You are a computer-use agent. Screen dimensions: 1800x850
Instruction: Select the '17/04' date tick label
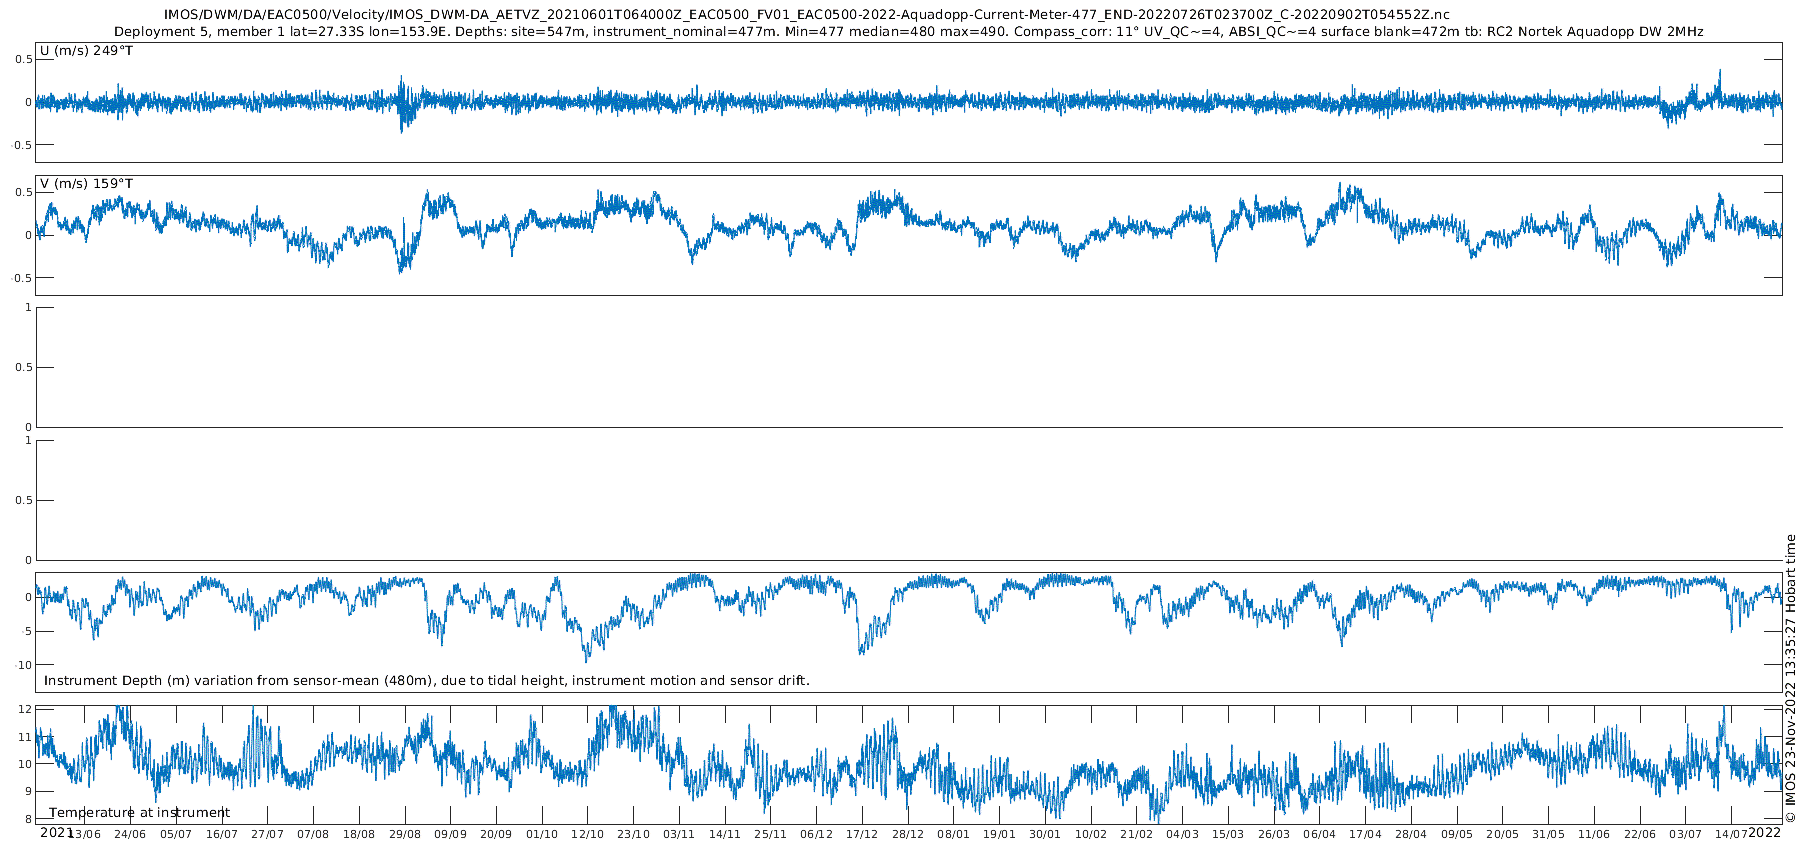[1366, 834]
